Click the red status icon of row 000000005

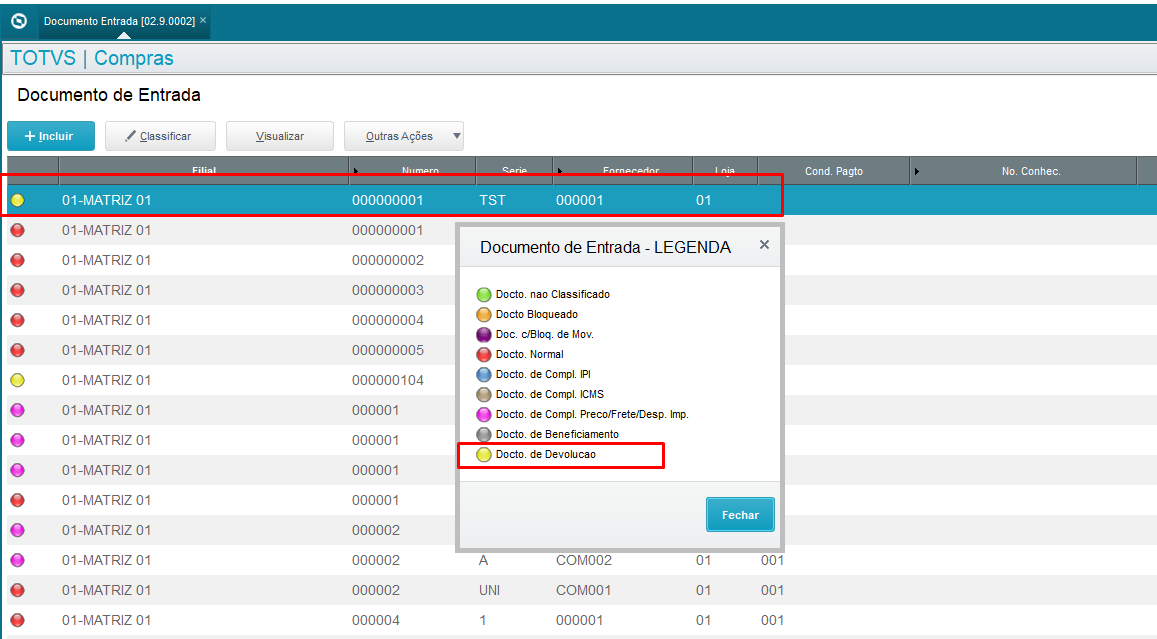point(18,350)
